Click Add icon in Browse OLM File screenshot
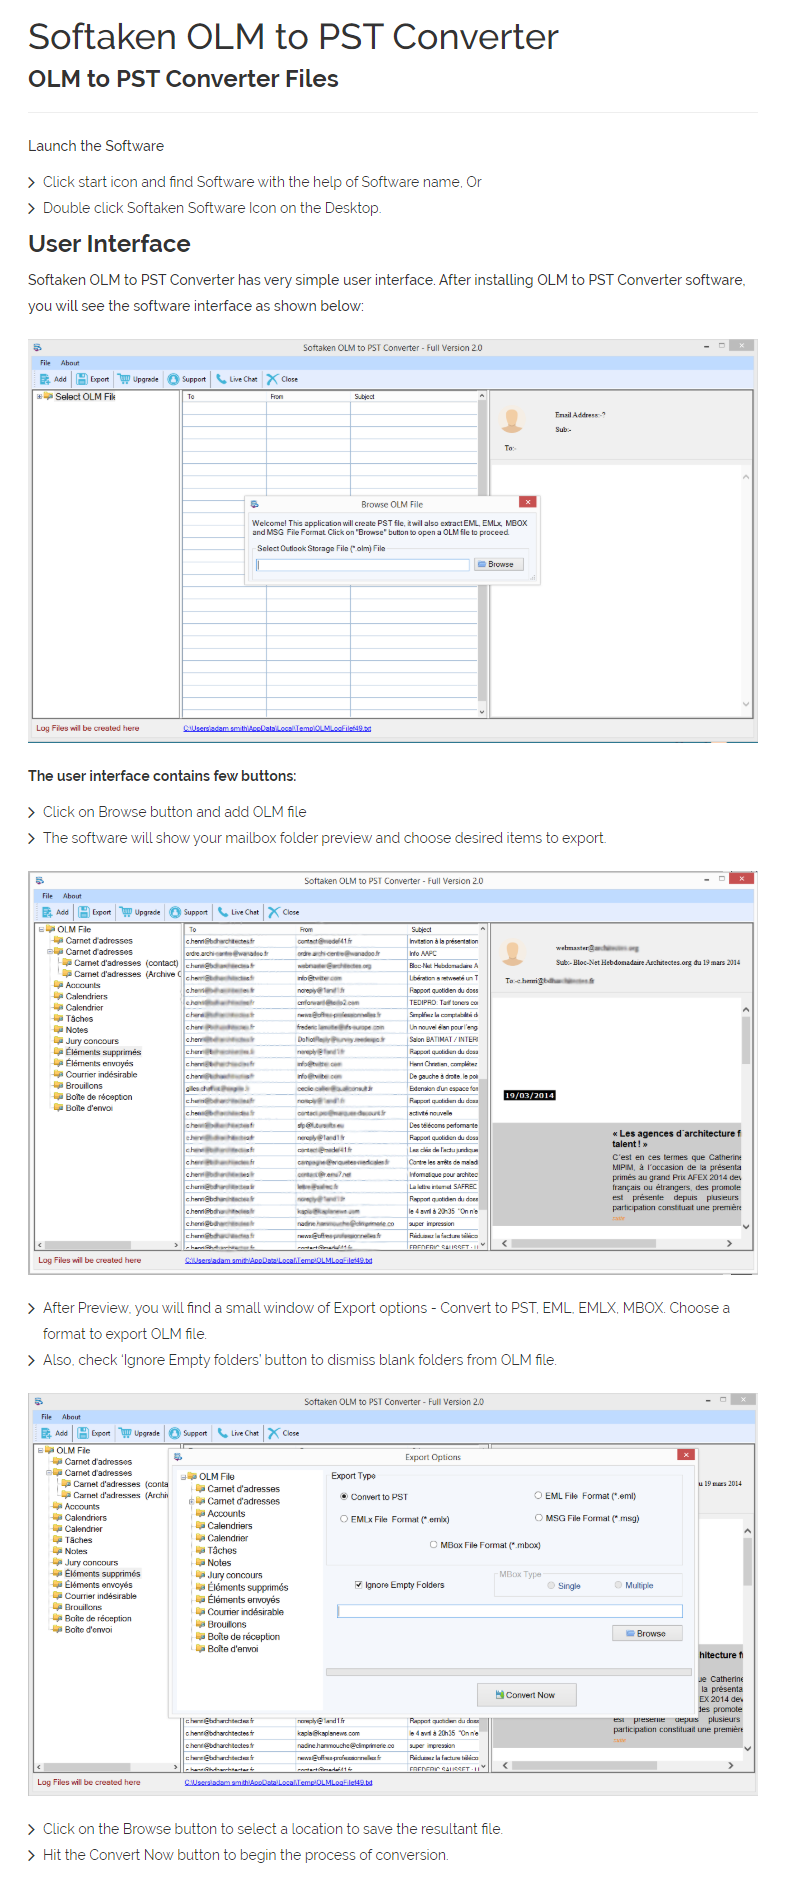Image resolution: width=786 pixels, height=1899 pixels. tap(45, 379)
